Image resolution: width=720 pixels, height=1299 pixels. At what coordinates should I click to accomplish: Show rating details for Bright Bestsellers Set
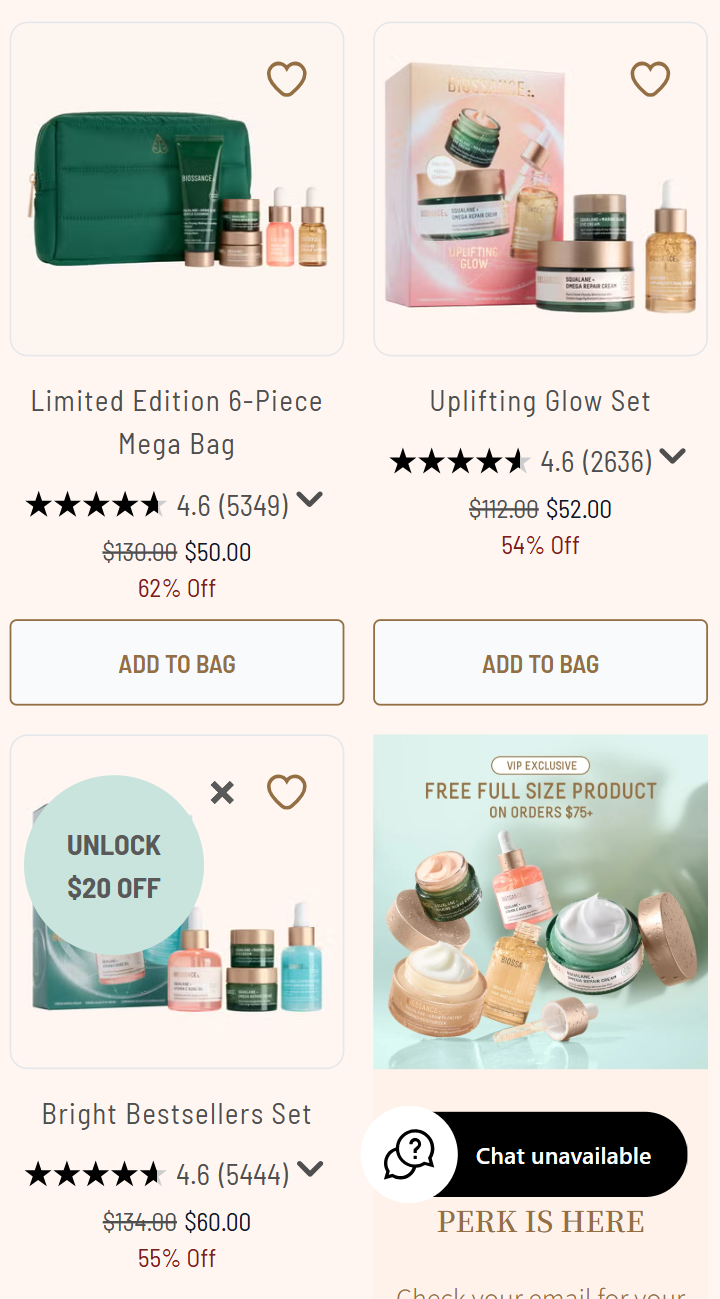310,1168
